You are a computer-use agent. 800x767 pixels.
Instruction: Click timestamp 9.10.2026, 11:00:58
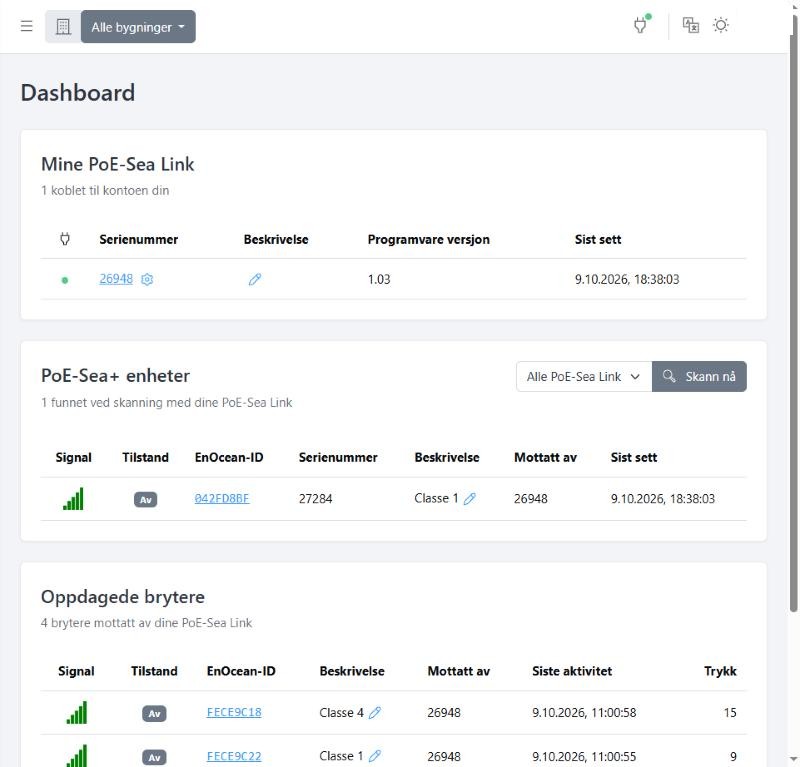coord(584,712)
